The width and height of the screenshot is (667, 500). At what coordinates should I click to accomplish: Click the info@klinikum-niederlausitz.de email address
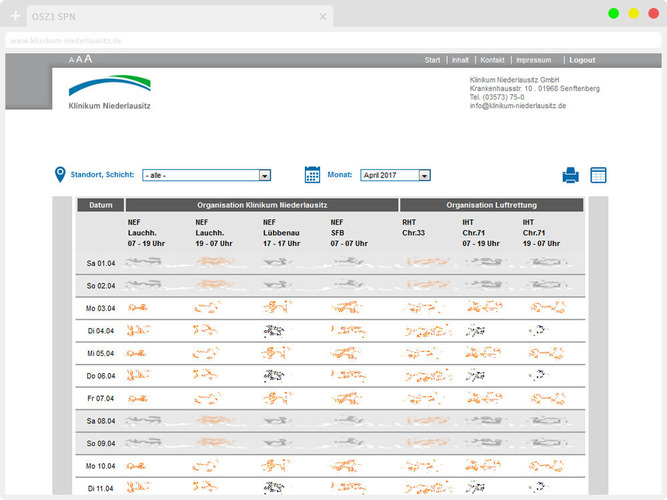[x=518, y=106]
